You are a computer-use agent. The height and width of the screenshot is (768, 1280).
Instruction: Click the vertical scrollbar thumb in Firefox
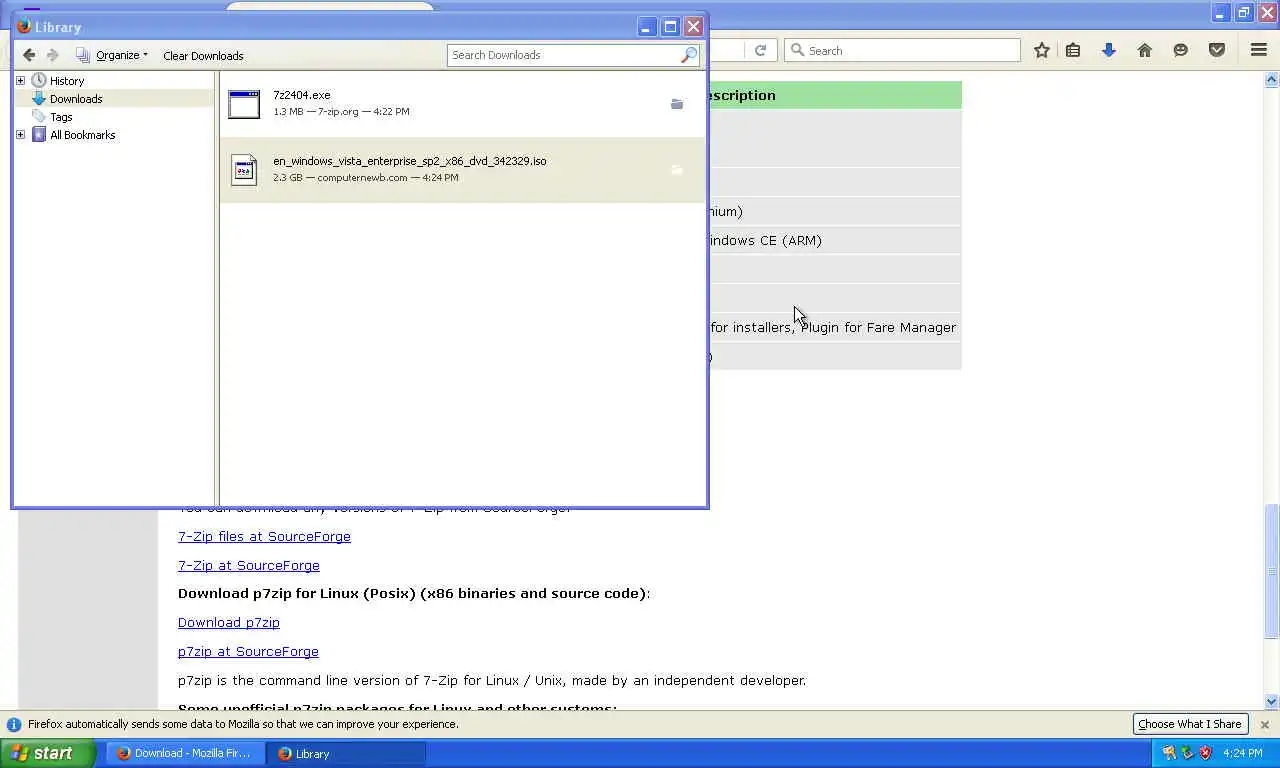1272,571
